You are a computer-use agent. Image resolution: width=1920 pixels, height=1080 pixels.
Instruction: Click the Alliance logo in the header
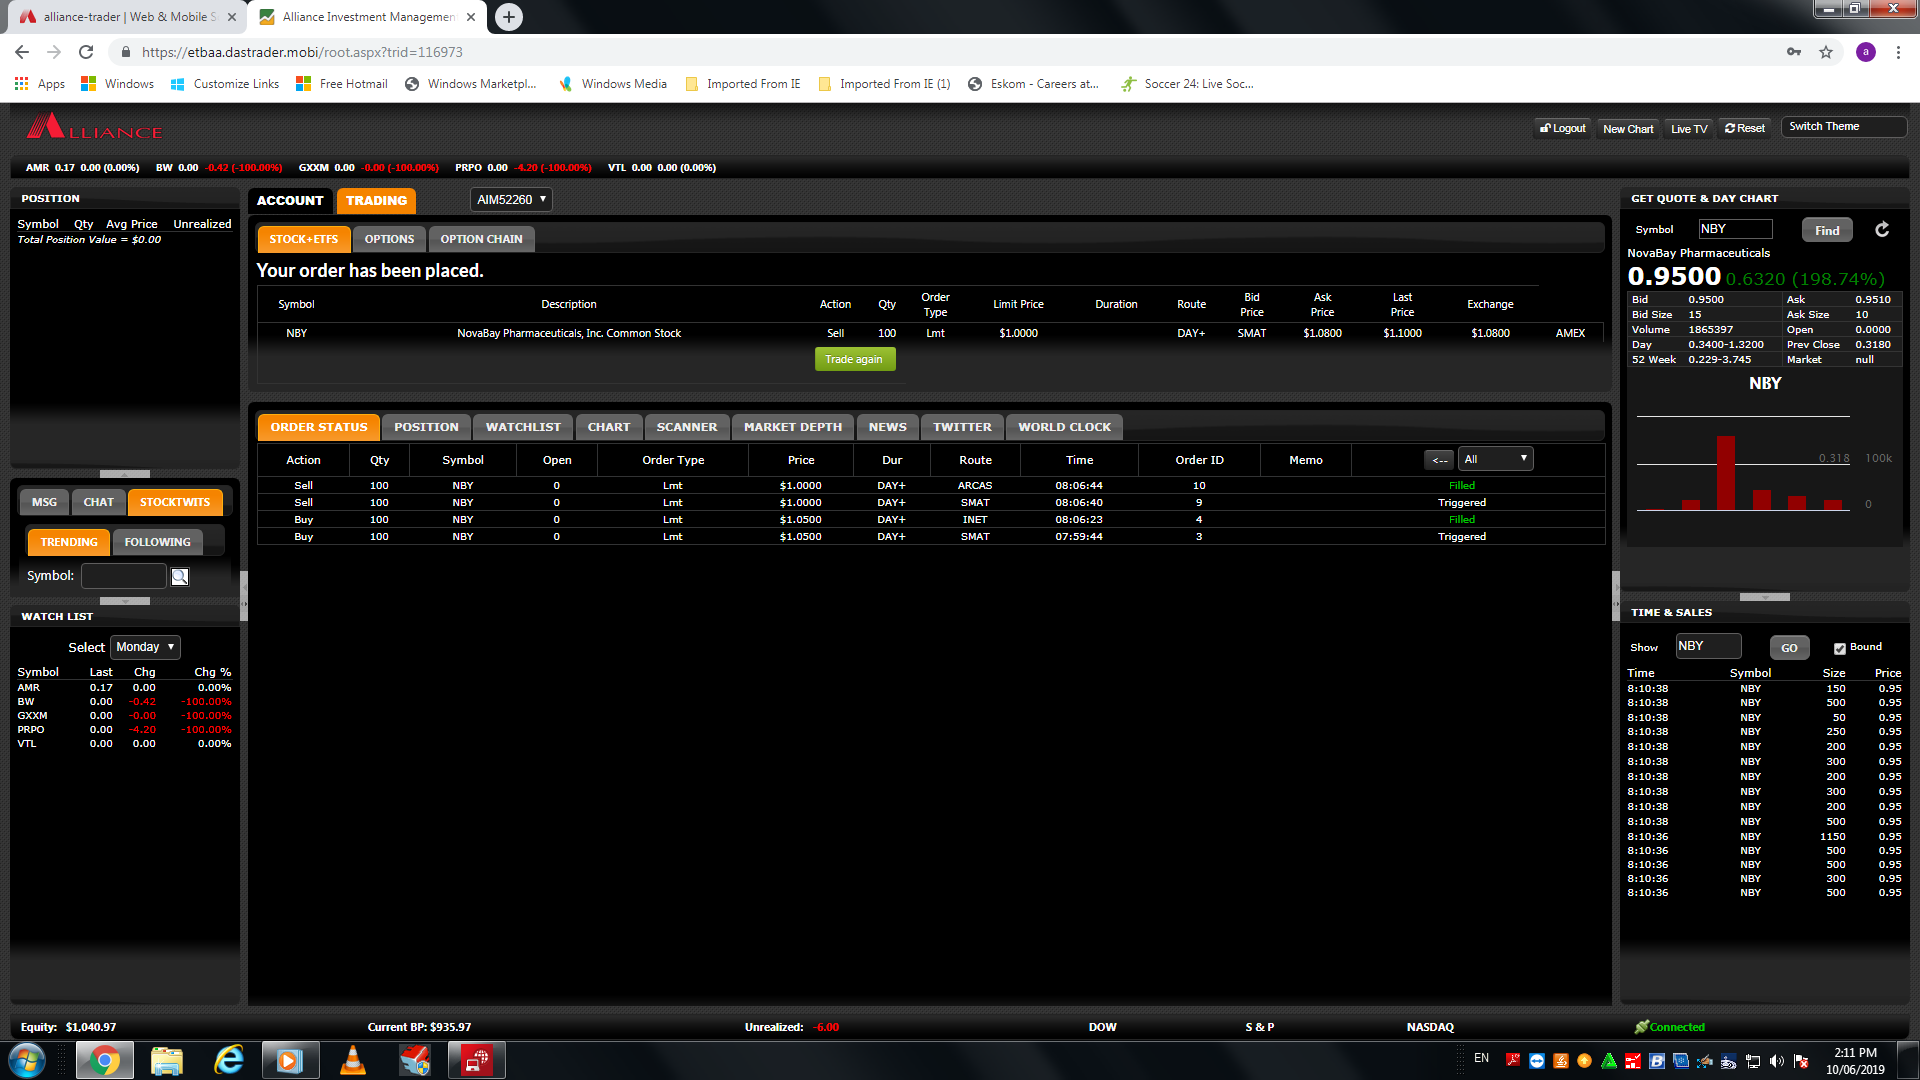(95, 128)
